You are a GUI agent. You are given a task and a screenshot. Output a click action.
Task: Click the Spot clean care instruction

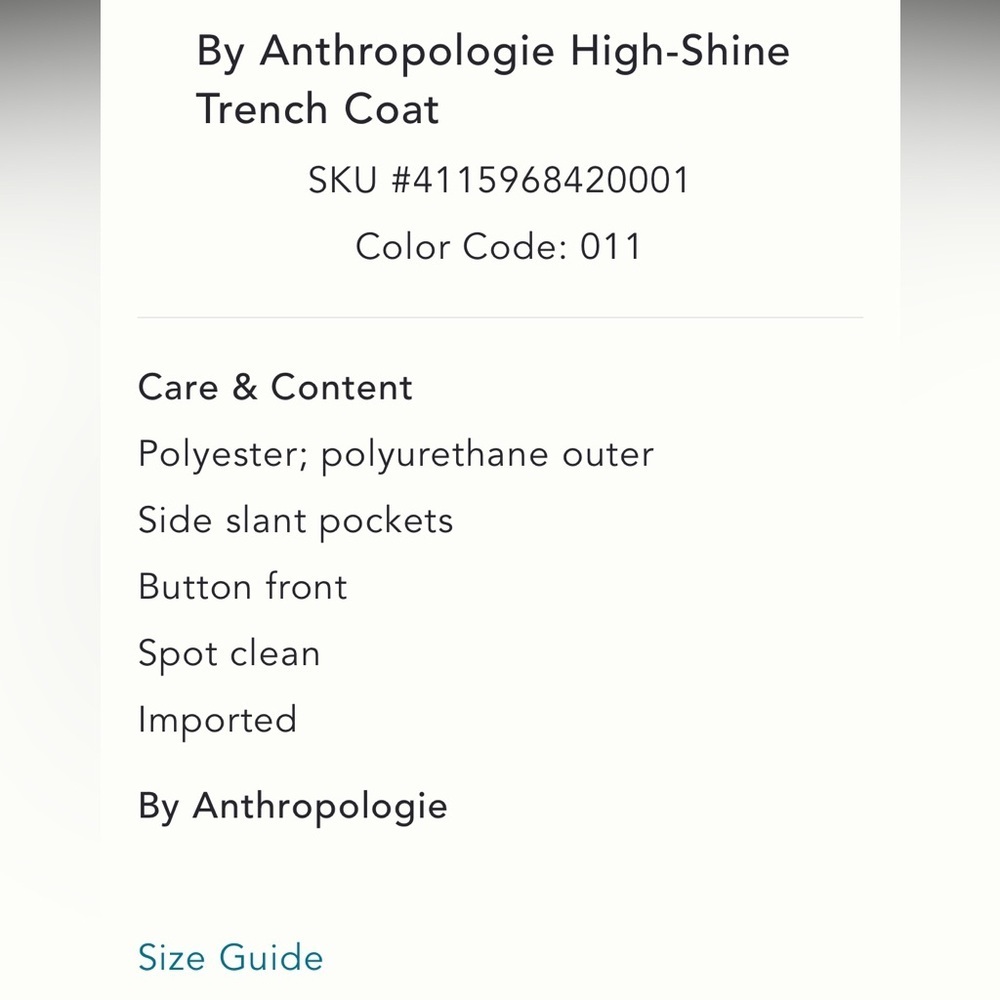(229, 653)
